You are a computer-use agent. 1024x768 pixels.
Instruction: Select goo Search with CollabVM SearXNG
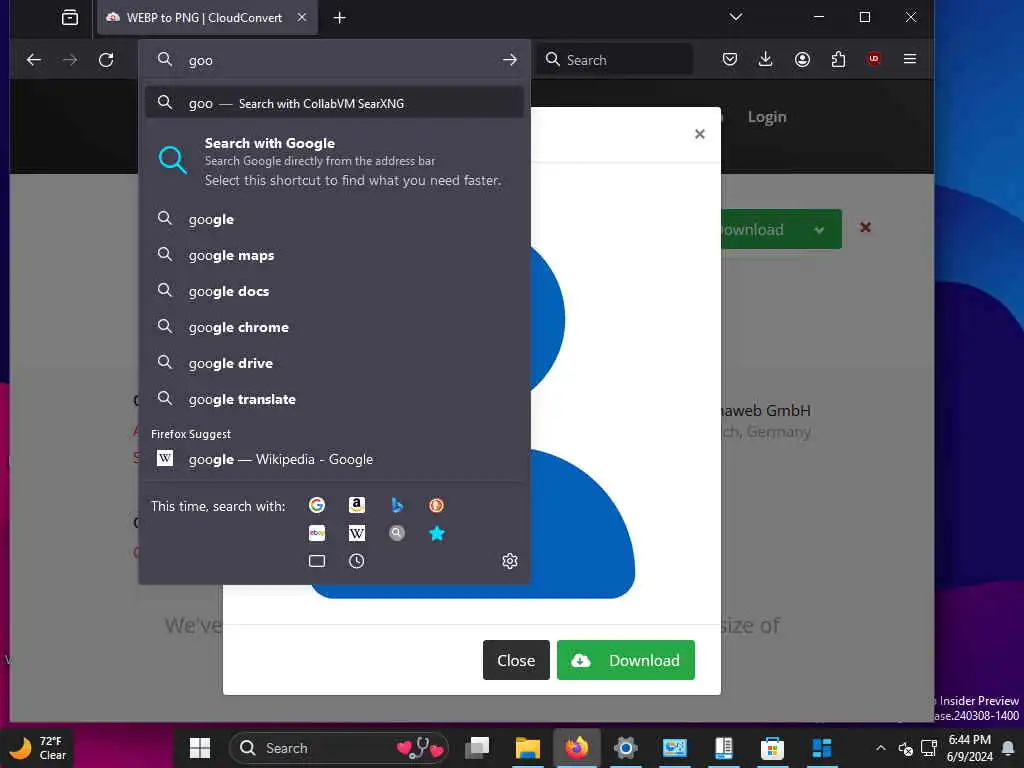[334, 103]
